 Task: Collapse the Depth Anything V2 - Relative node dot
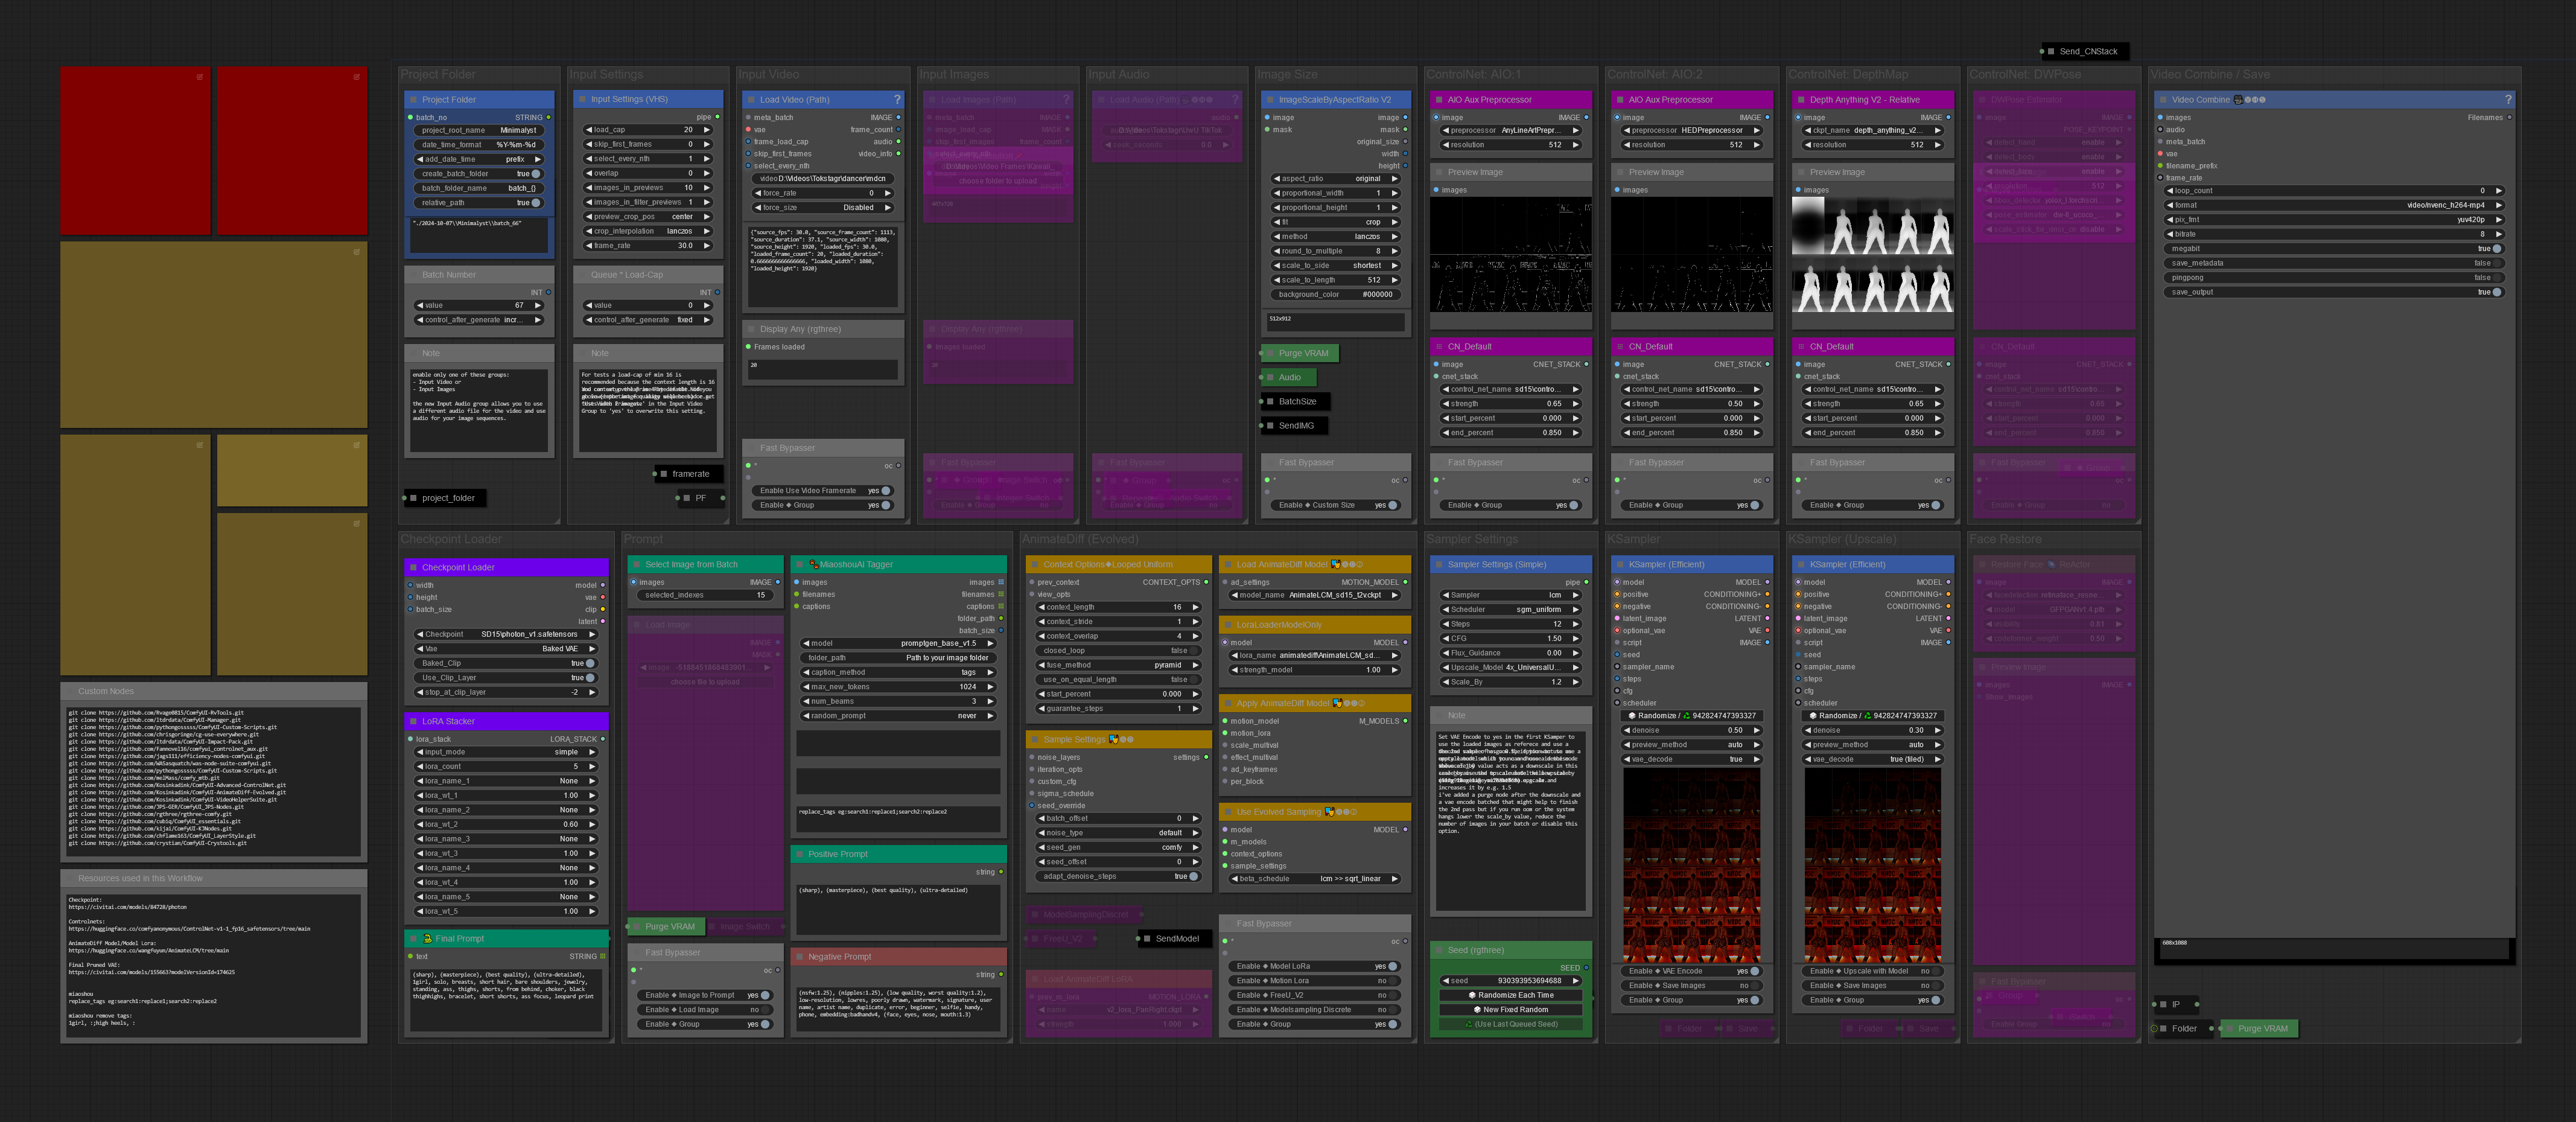pyautogui.click(x=1801, y=100)
